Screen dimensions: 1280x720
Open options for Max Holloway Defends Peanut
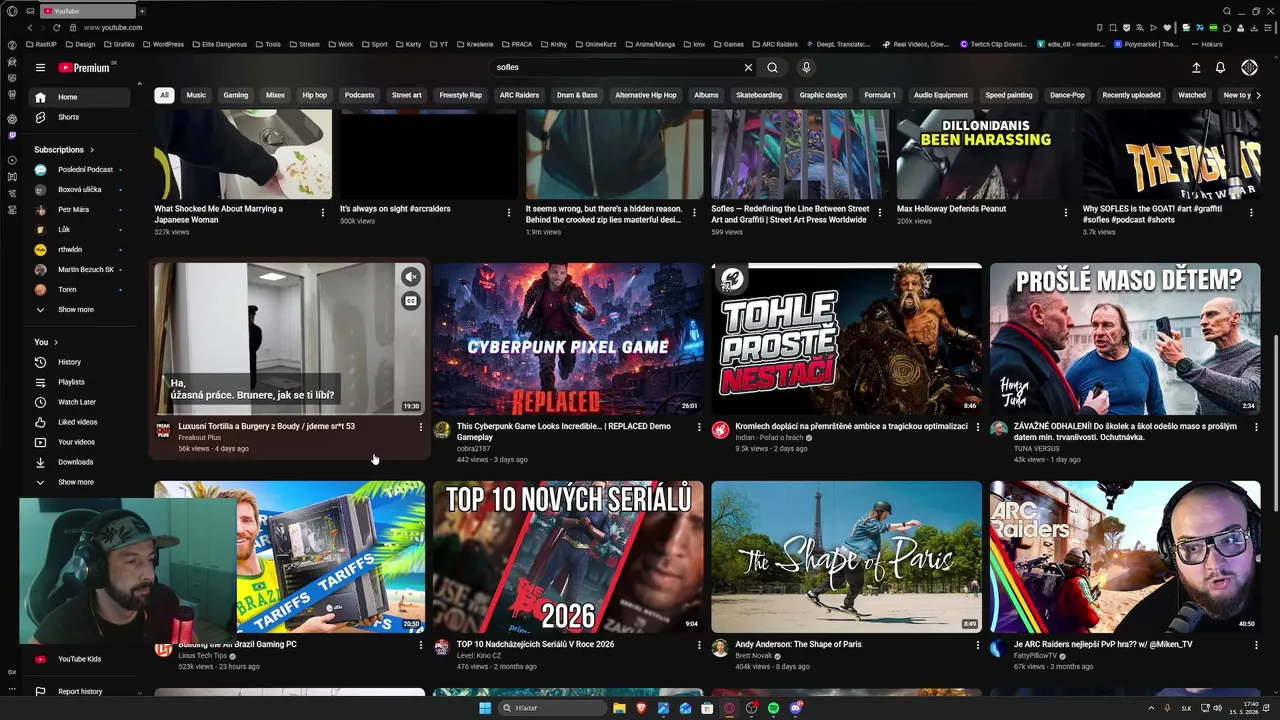pos(1065,212)
